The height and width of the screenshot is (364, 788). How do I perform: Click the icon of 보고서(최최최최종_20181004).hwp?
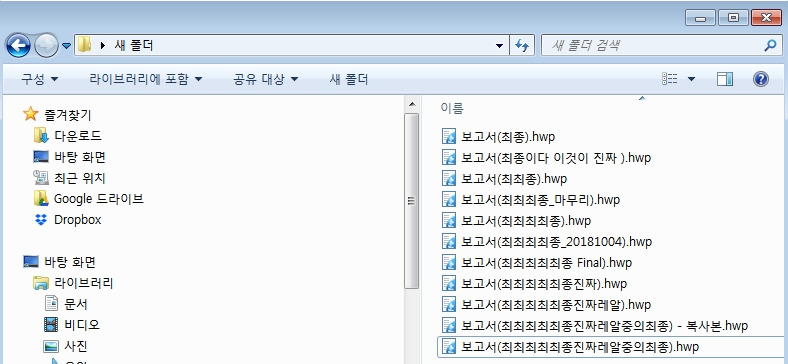[449, 242]
